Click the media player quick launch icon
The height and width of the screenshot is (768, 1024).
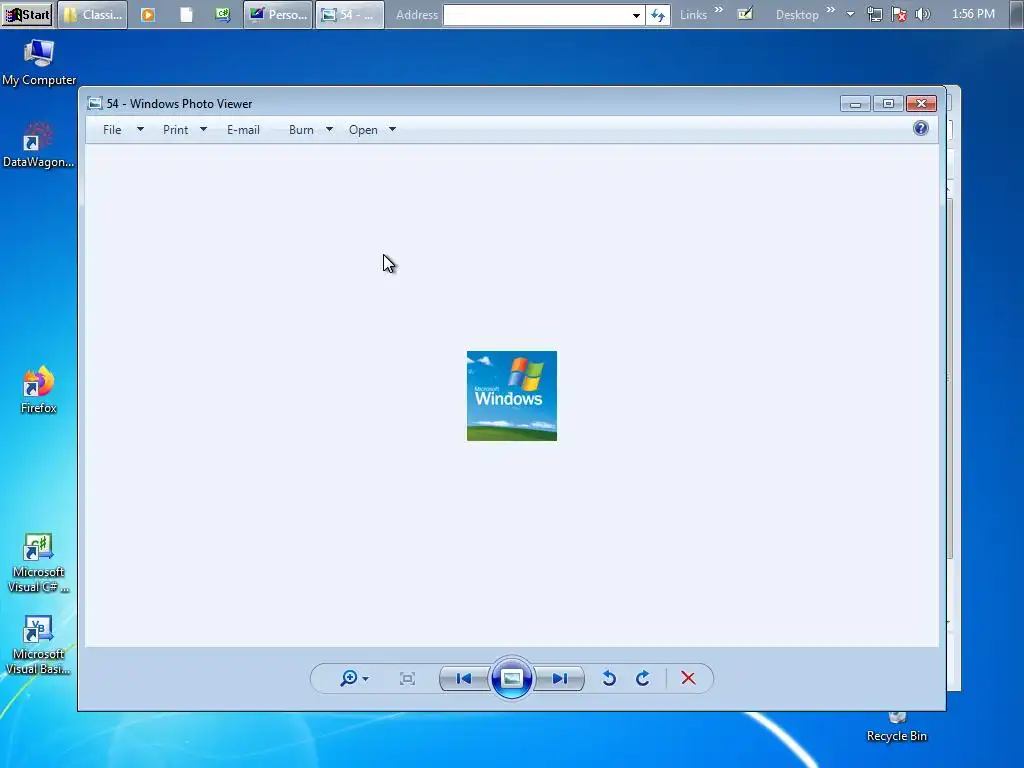pos(148,14)
